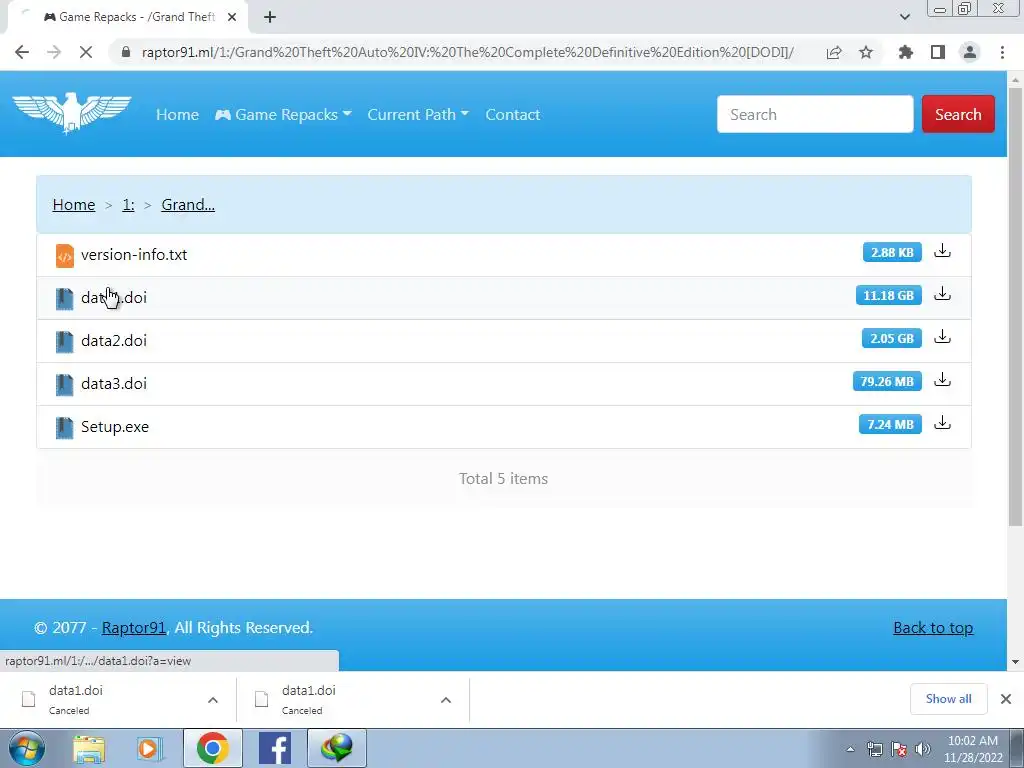
Task: Click the version-info.txt orange file icon
Action: (65, 255)
